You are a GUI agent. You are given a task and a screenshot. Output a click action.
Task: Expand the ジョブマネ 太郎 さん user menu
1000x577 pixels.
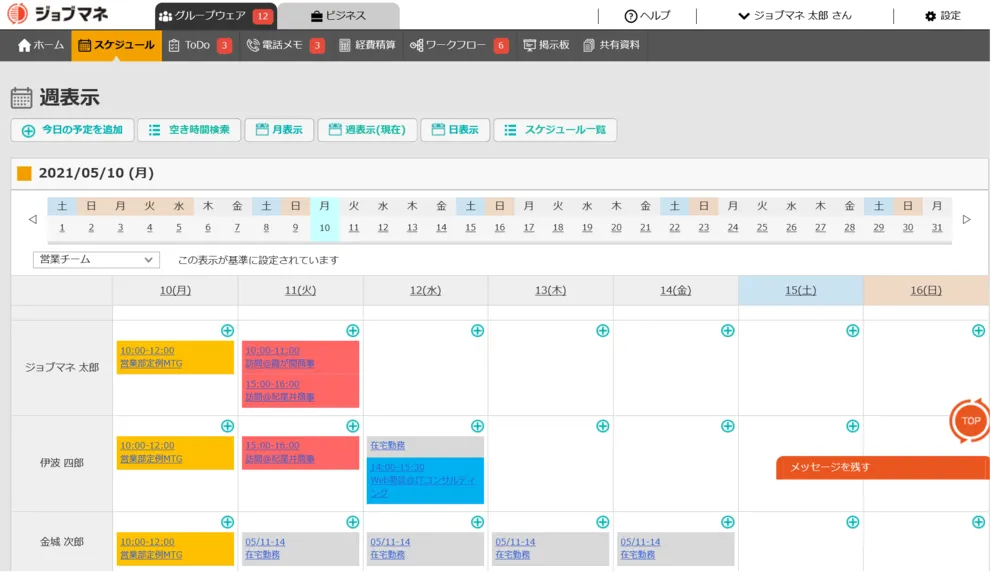coord(795,16)
